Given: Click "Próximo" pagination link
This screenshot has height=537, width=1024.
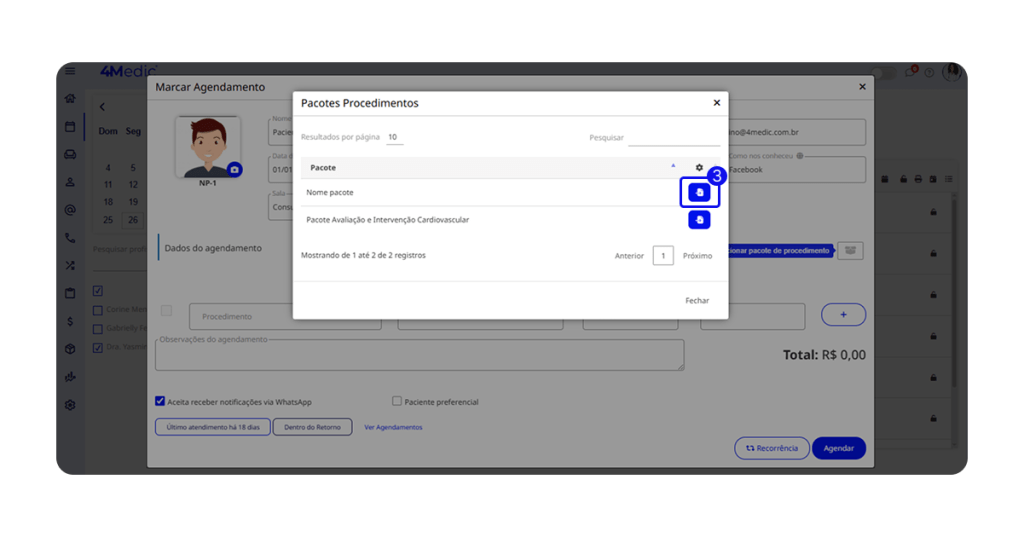Looking at the screenshot, I should coord(697,256).
